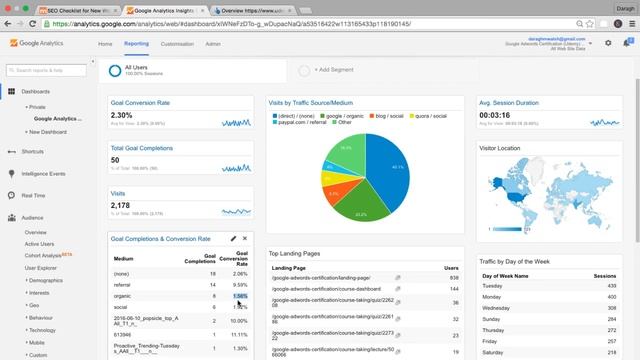Select the Google Analytics dashboard in sidebar
Viewport: 640px width, 360px height.
[58, 119]
